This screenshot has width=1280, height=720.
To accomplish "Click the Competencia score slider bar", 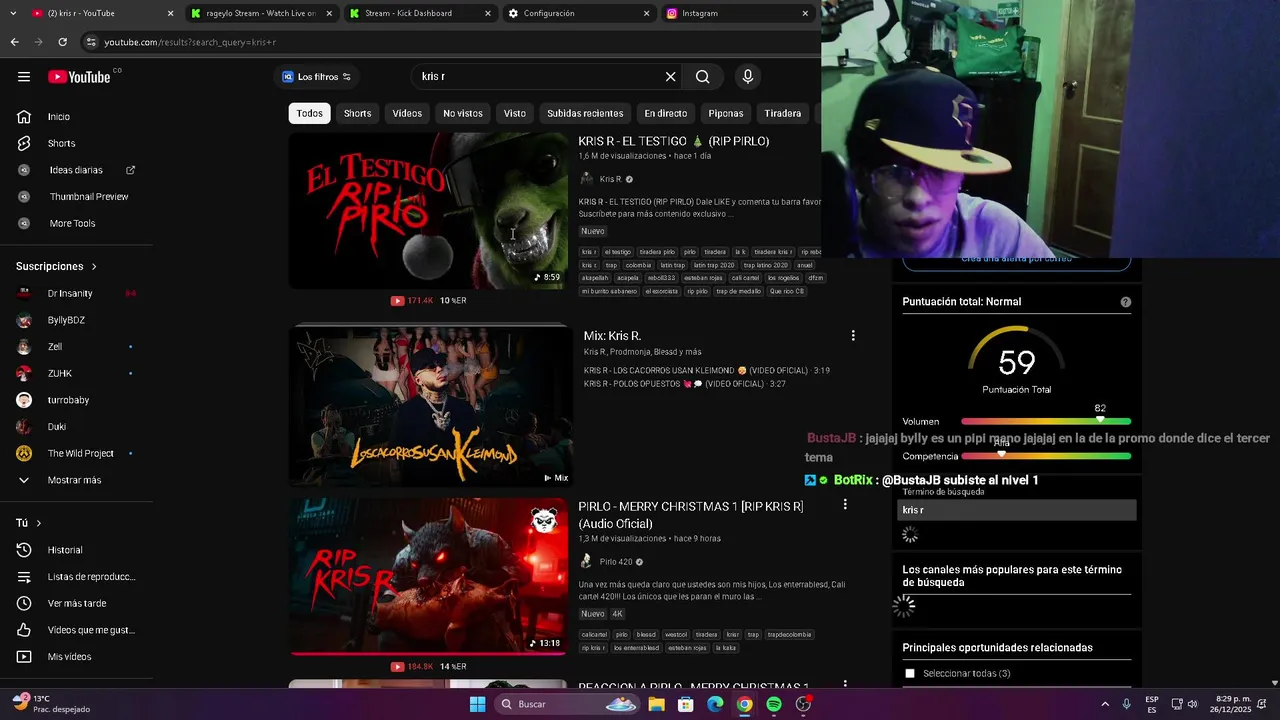I will point(1046,456).
